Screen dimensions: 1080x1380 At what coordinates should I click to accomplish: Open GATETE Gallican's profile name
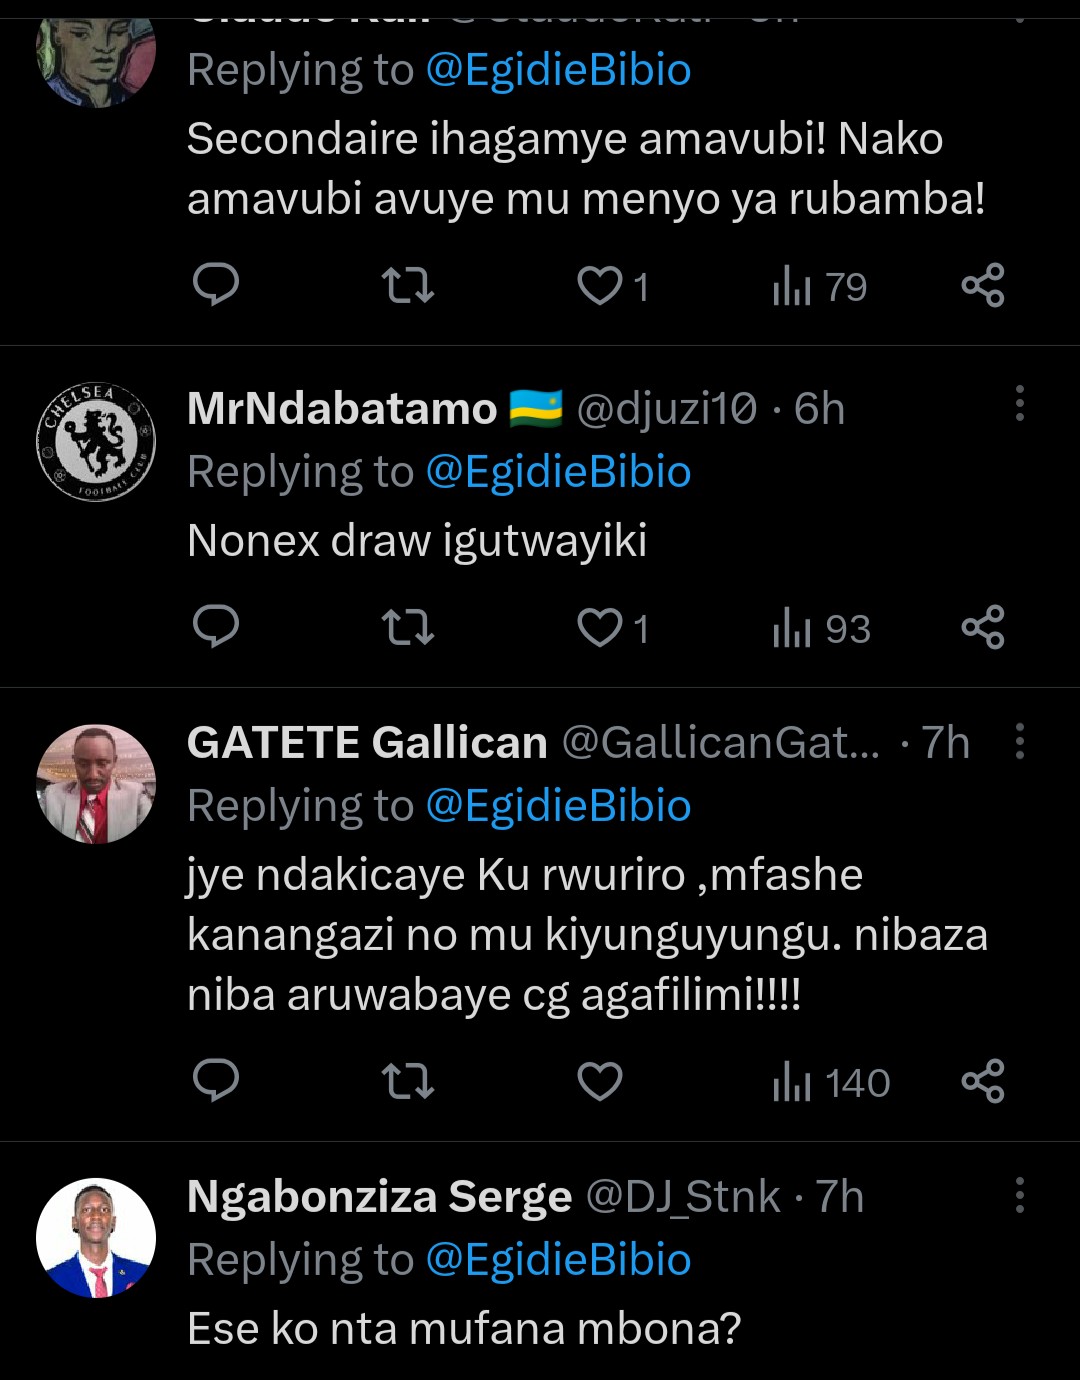[367, 743]
